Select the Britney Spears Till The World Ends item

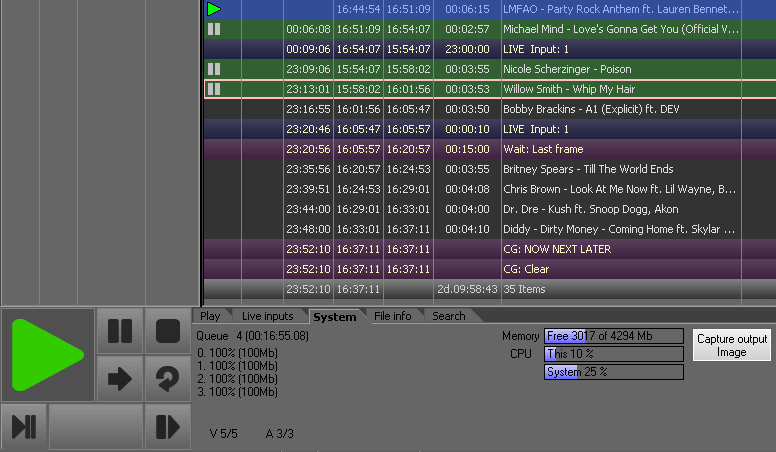pyautogui.click(x=587, y=169)
